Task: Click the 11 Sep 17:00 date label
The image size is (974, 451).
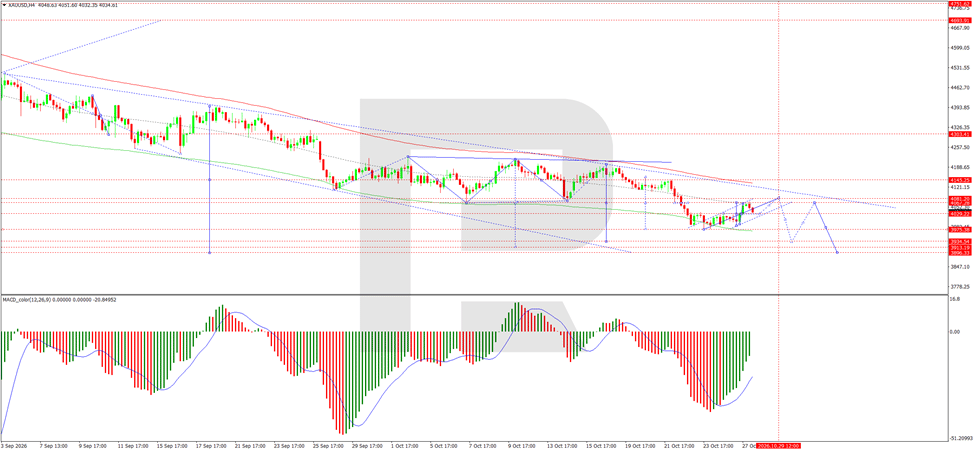Action: [132, 446]
